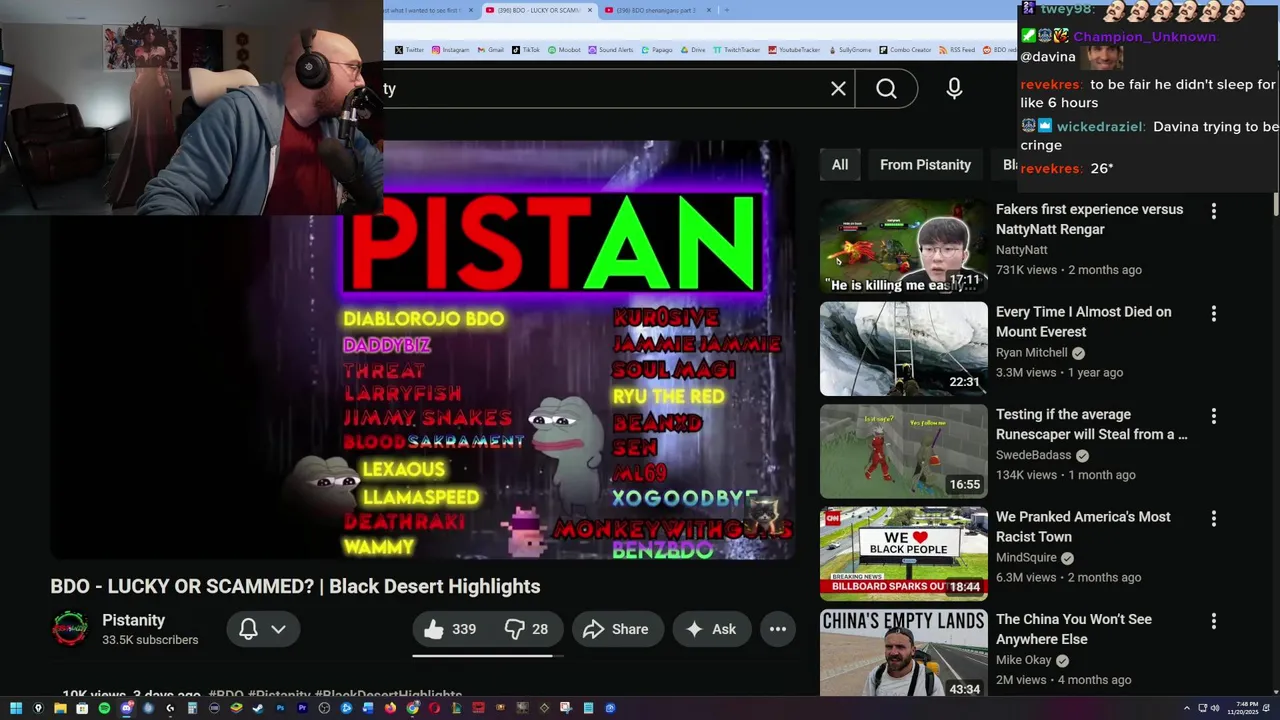1280x720 pixels.
Task: Switch to BDO shenanigans part 3 tab
Action: 655,10
